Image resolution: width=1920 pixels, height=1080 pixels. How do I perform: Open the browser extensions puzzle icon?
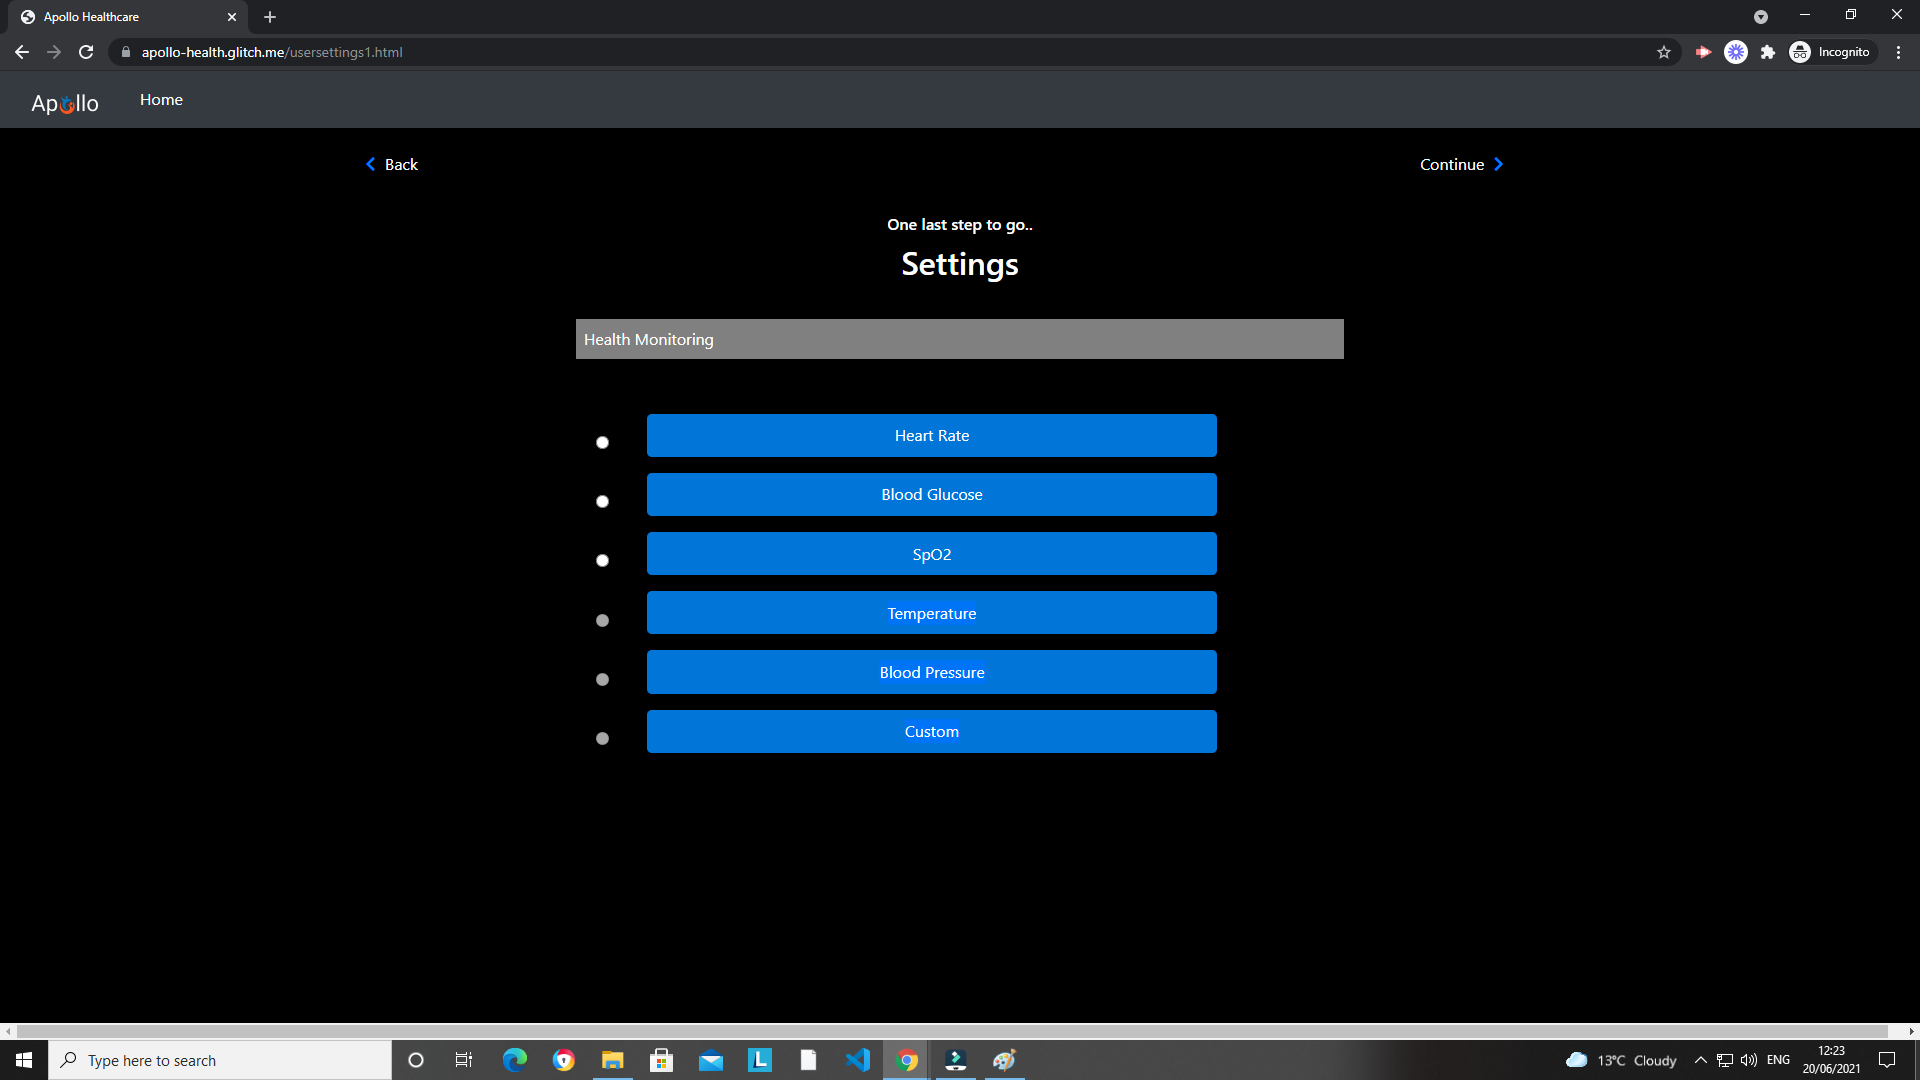[1768, 52]
